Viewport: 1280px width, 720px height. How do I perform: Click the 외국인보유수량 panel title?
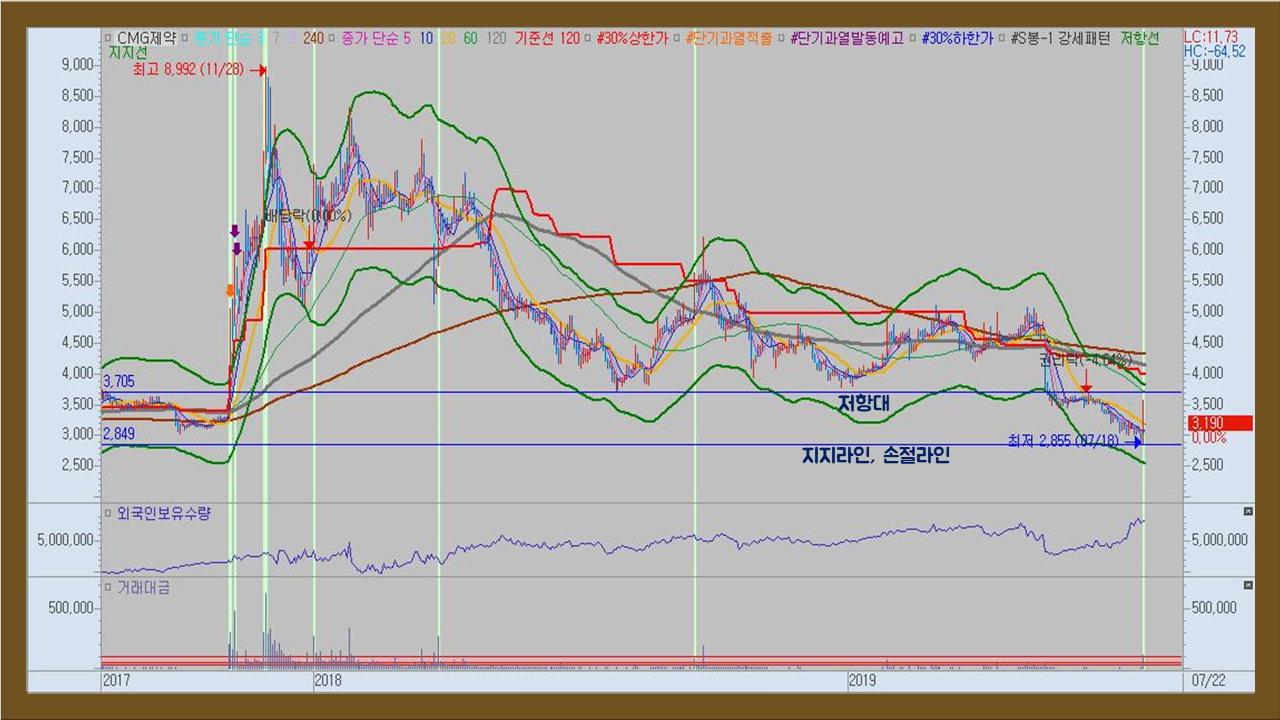tap(164, 513)
